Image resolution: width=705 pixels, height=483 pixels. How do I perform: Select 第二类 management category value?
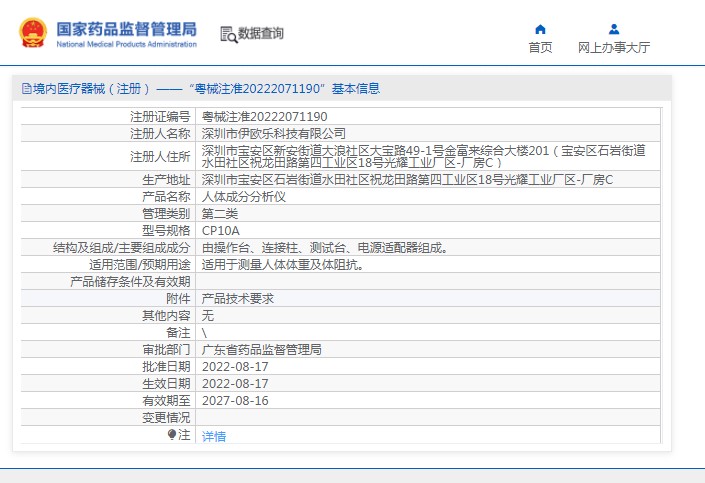coord(220,214)
